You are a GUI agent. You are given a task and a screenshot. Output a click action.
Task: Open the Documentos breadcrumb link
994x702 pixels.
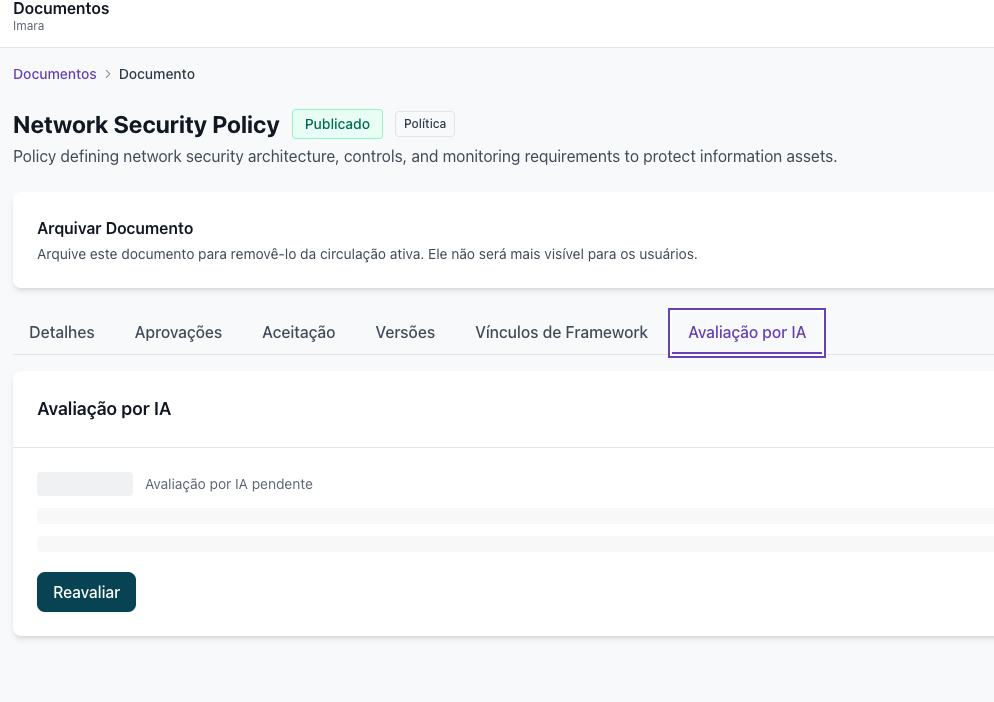55,74
